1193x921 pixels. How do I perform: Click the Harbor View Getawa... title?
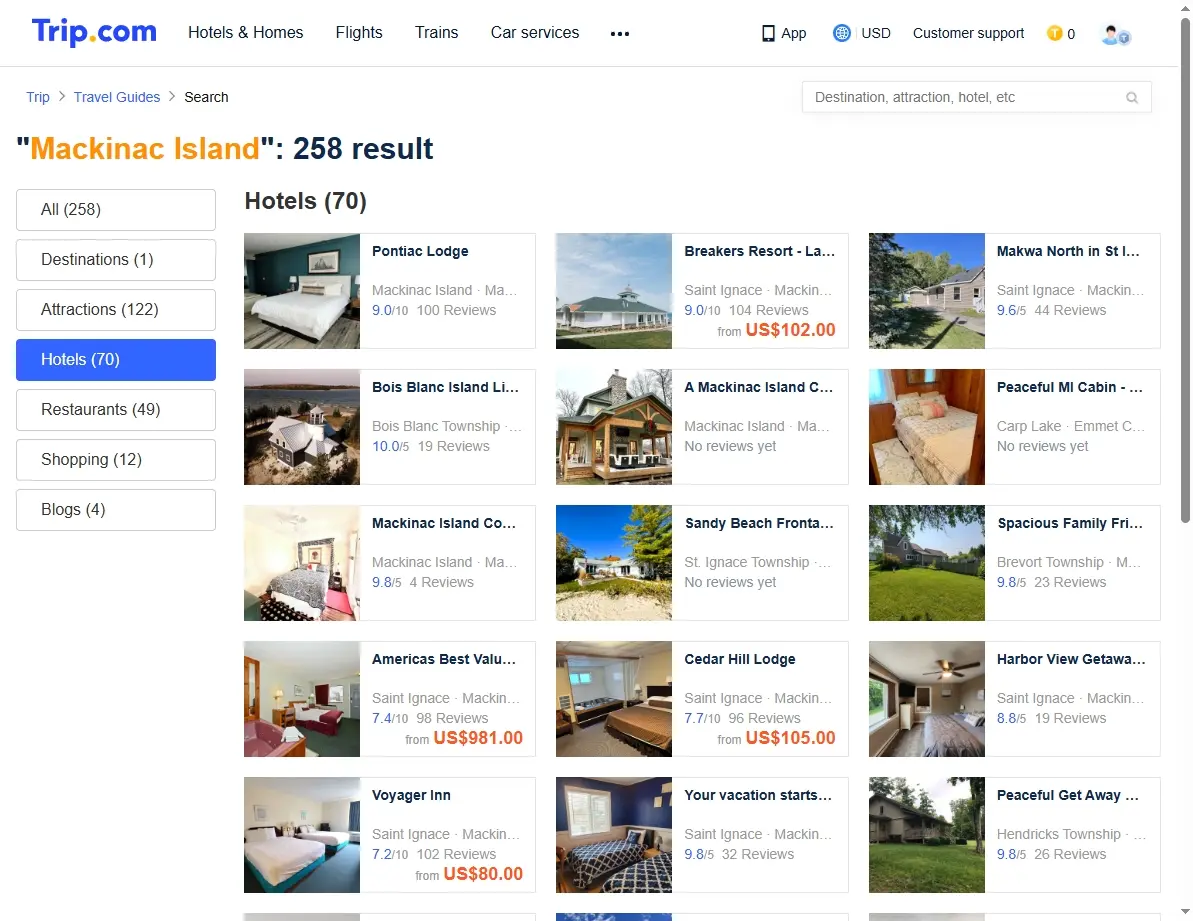[x=1071, y=659]
